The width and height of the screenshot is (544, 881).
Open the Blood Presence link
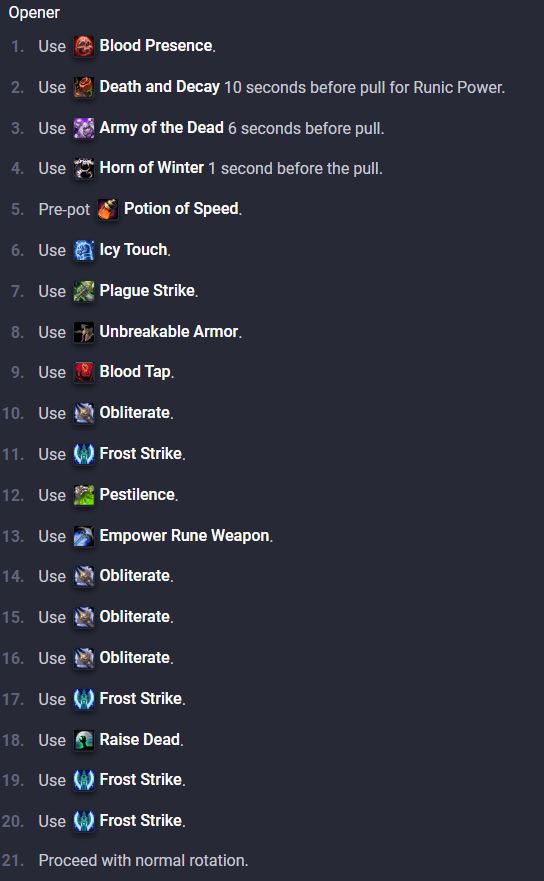(x=156, y=46)
